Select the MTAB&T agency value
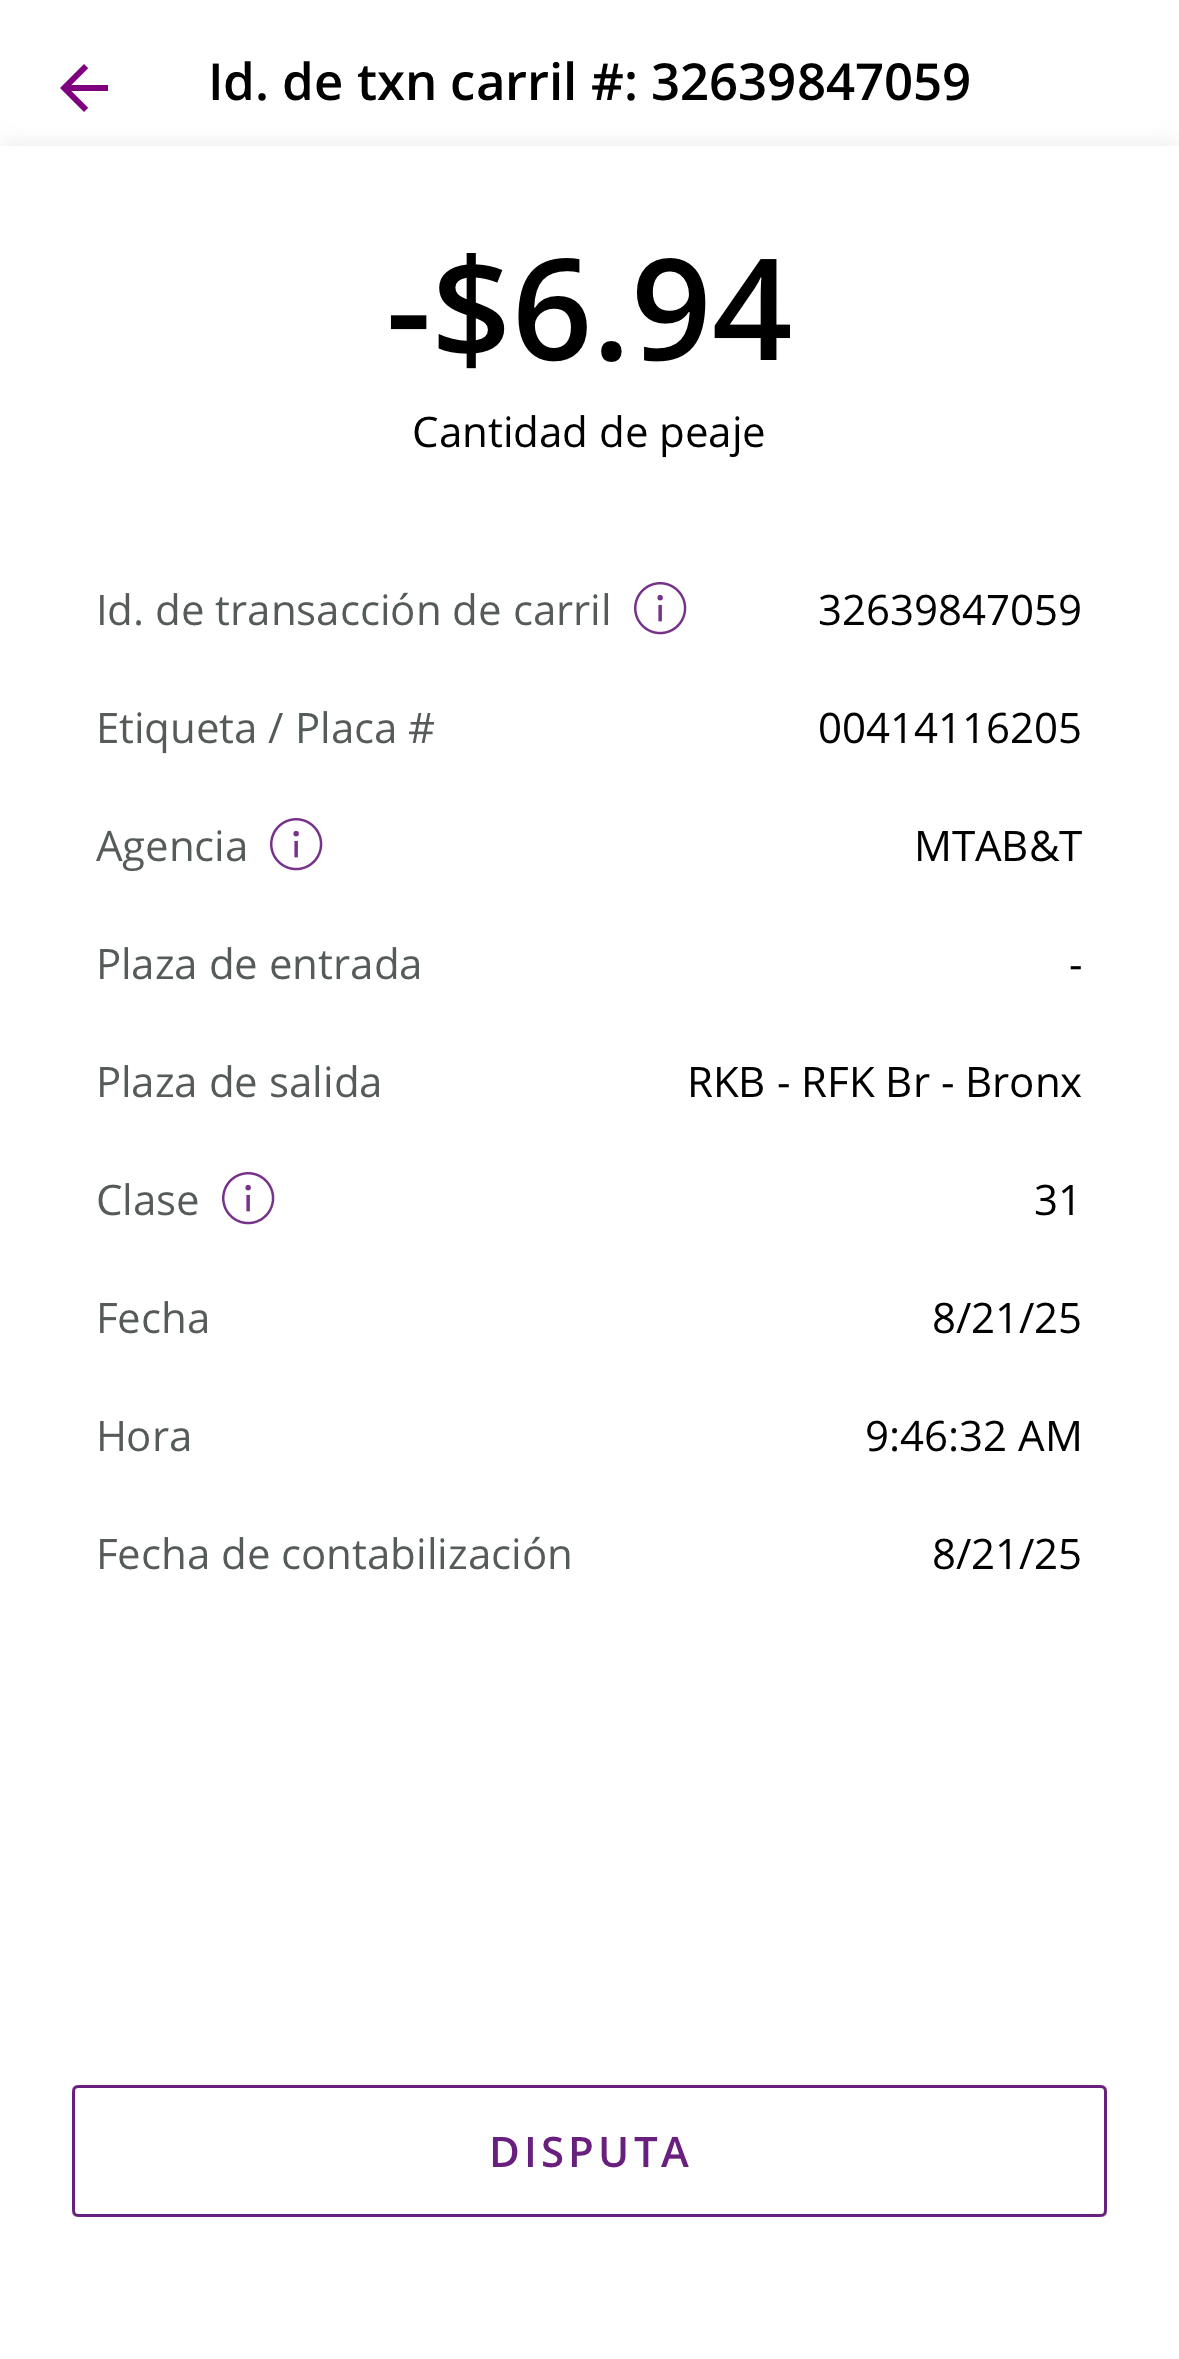This screenshot has height=2359, width=1179. coord(997,847)
